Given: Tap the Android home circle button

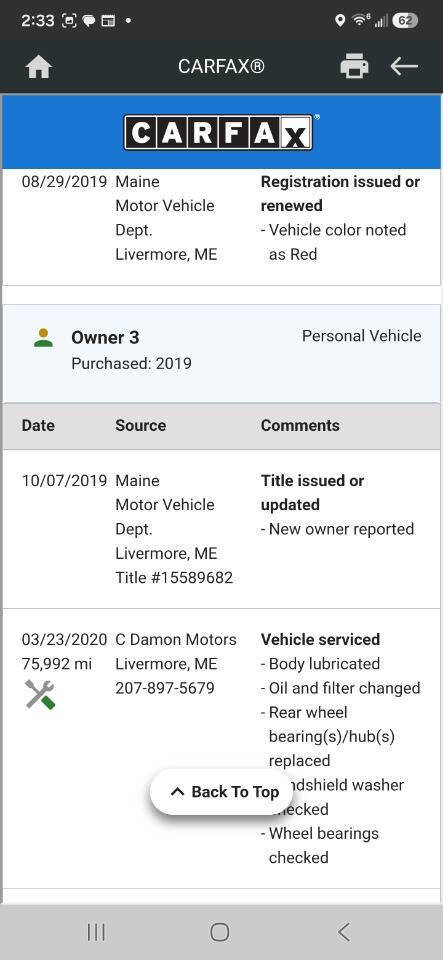Looking at the screenshot, I should coord(220,932).
